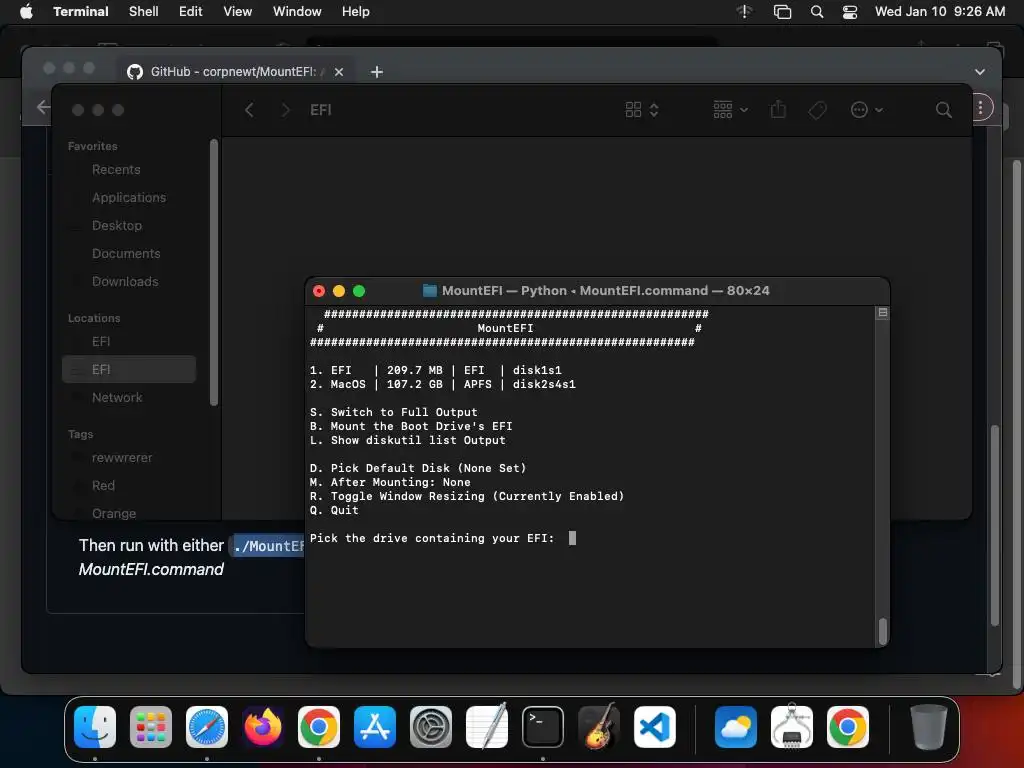Click the terminal input prompt cursor
Viewport: 1024px width, 768px height.
click(572, 538)
